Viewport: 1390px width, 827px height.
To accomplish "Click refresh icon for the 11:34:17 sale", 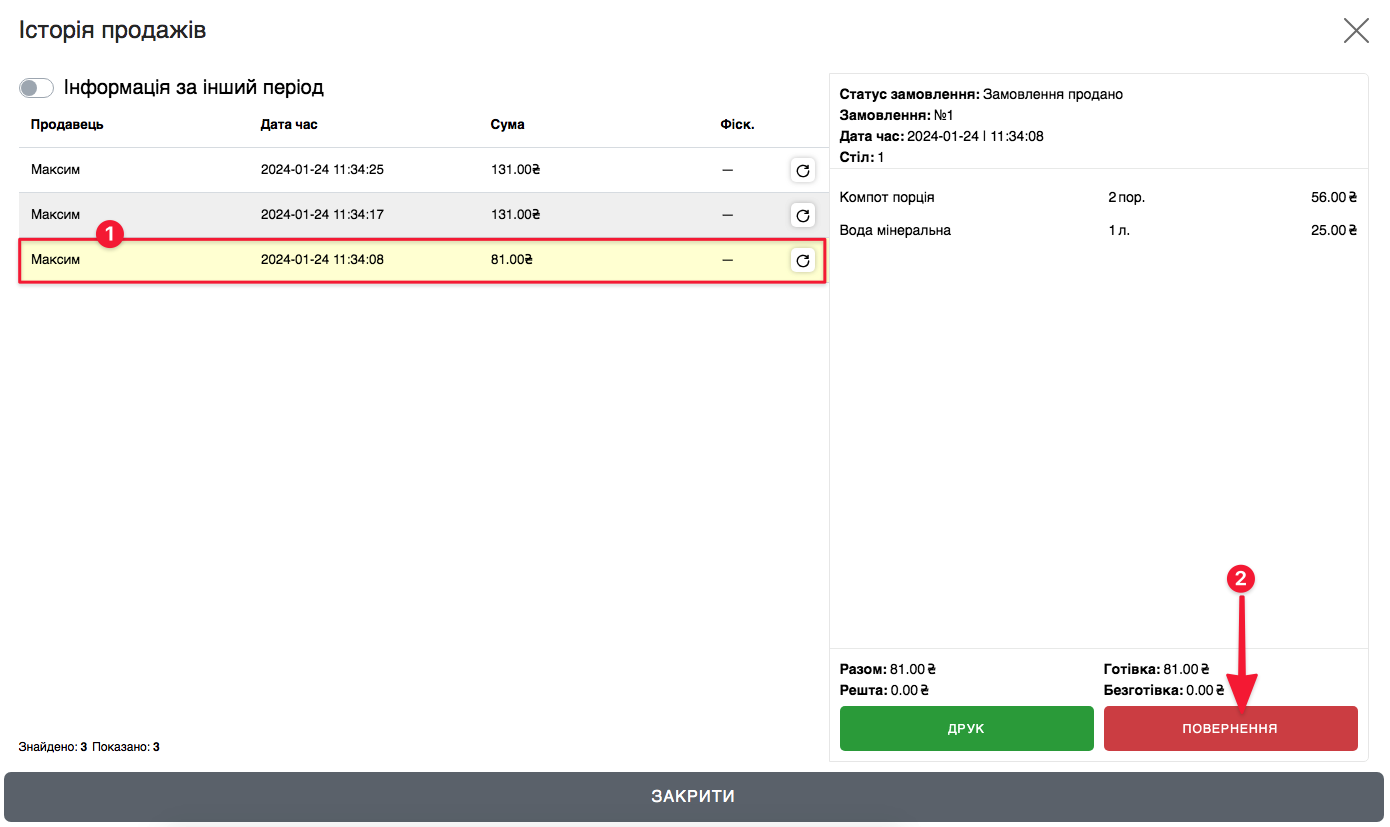I will 802,215.
